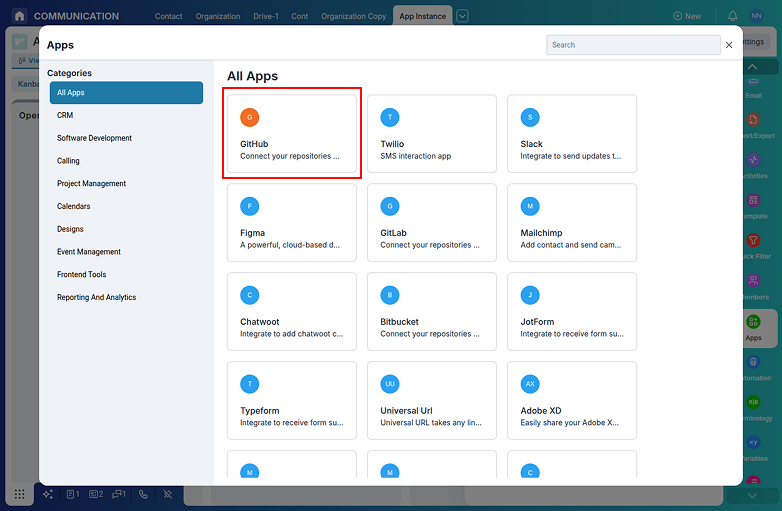Click the Apps icon in the right sidebar

coord(753,322)
